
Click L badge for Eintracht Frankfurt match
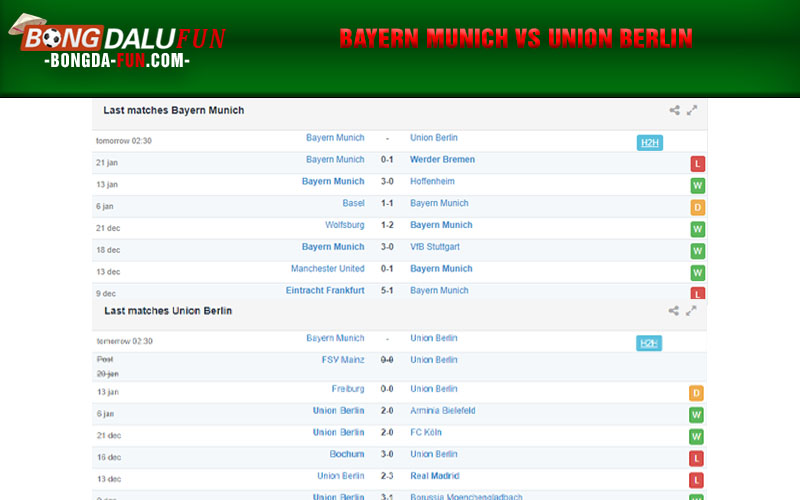(697, 293)
